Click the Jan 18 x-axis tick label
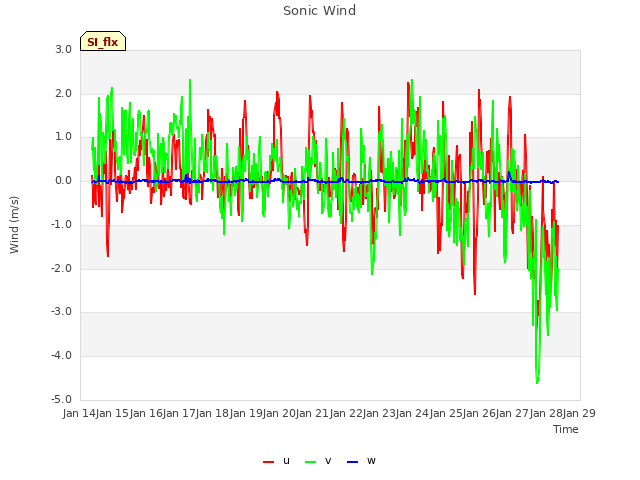Image resolution: width=640 pixels, height=480 pixels. (x=213, y=413)
